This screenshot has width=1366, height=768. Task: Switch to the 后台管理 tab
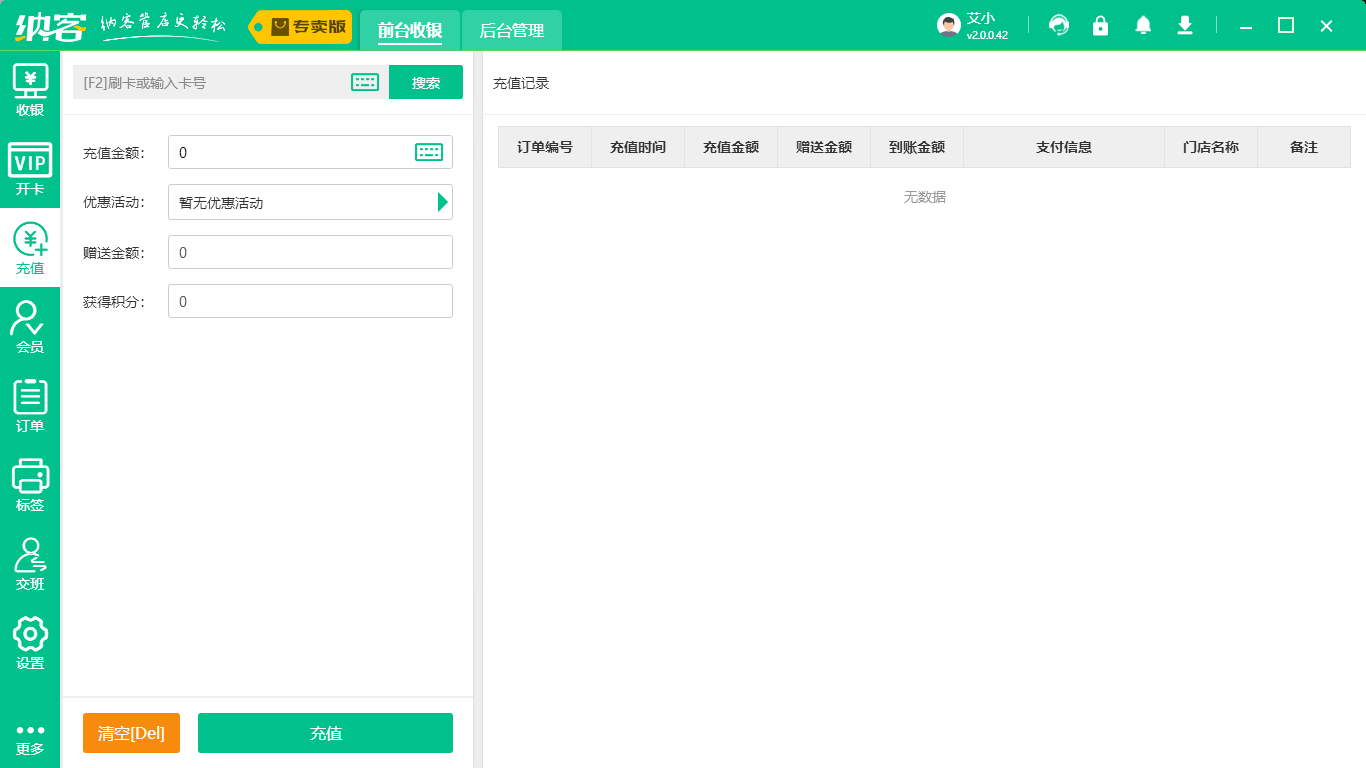(x=512, y=31)
